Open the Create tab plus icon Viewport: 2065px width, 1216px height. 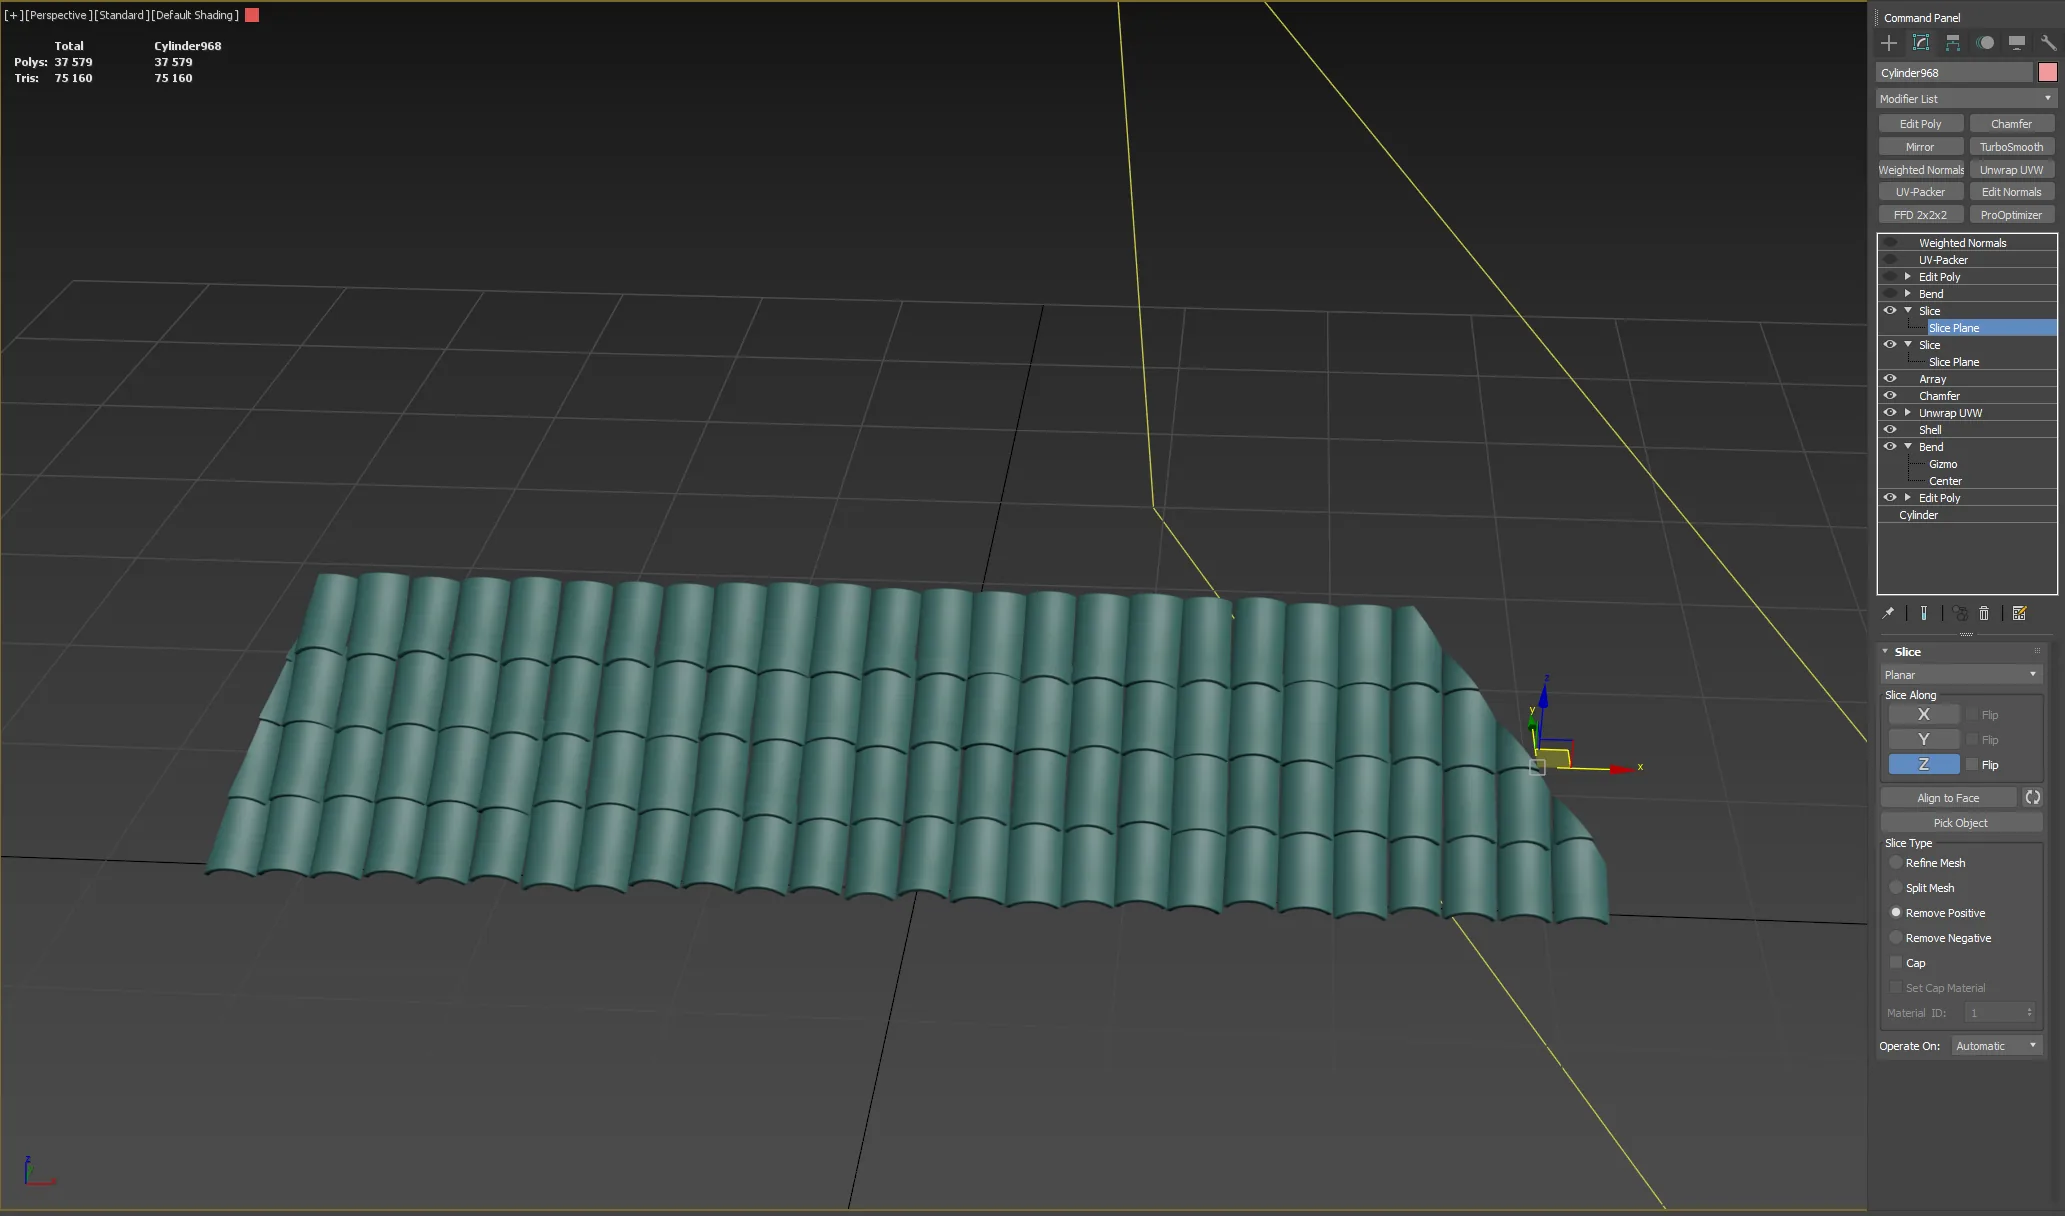point(1888,43)
